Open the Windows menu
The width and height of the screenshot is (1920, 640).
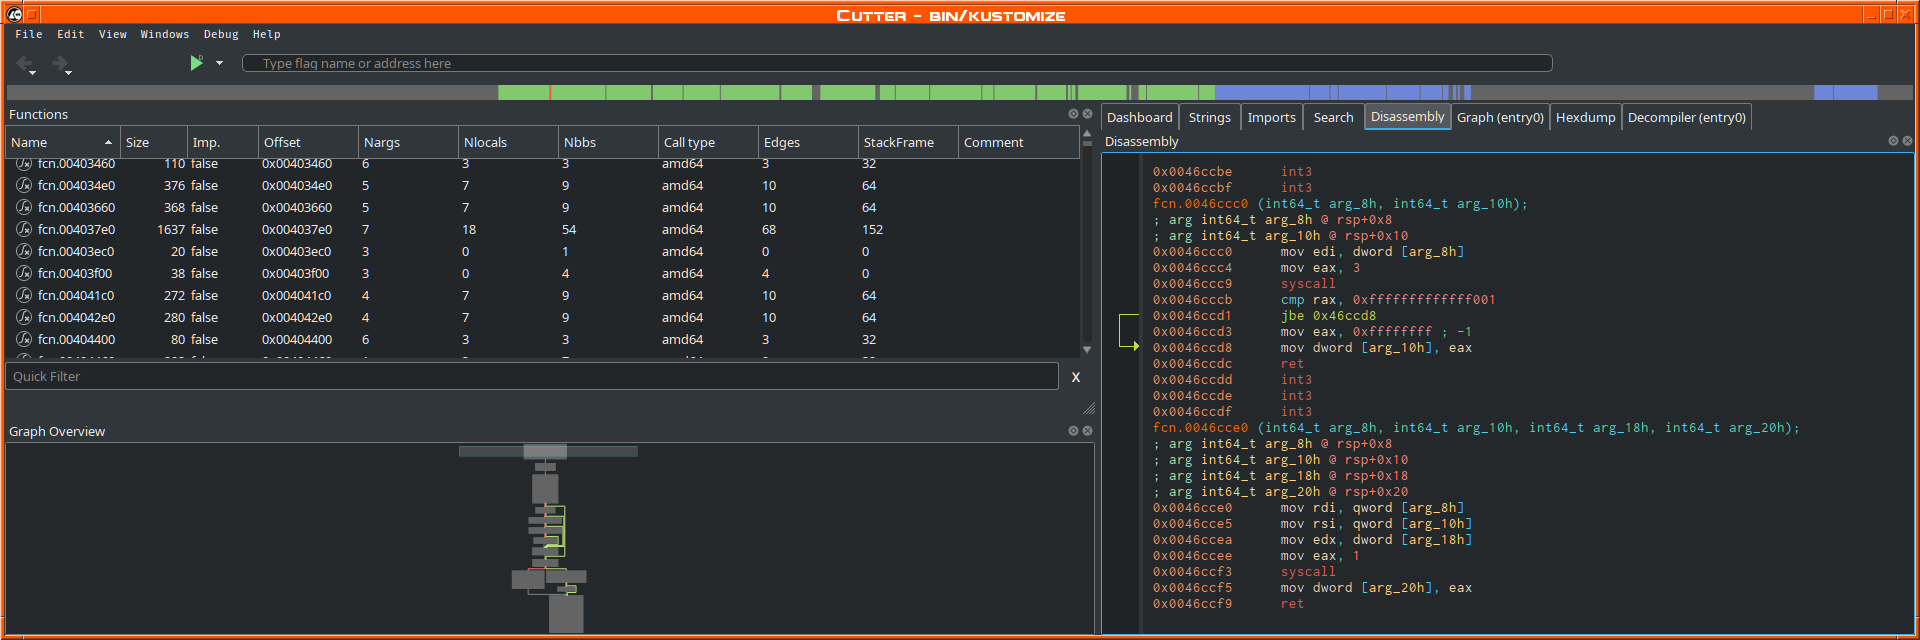tap(164, 34)
